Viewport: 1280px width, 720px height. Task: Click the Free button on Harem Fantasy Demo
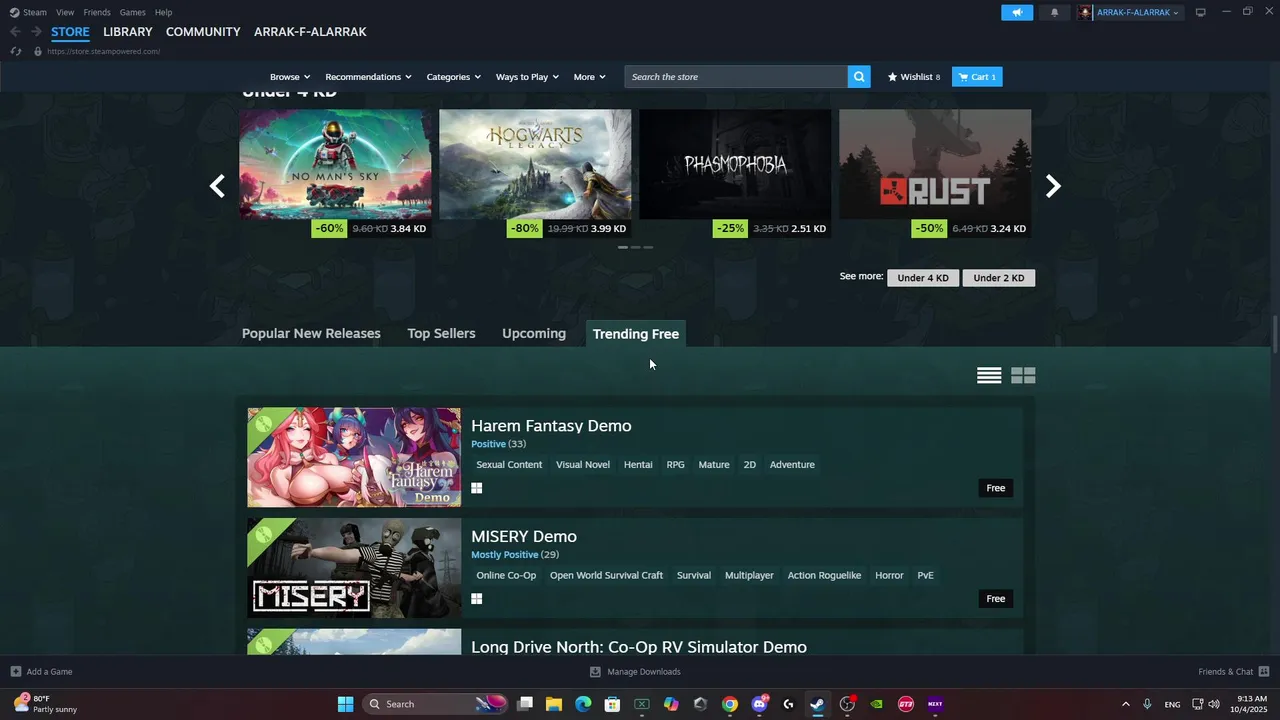(996, 488)
